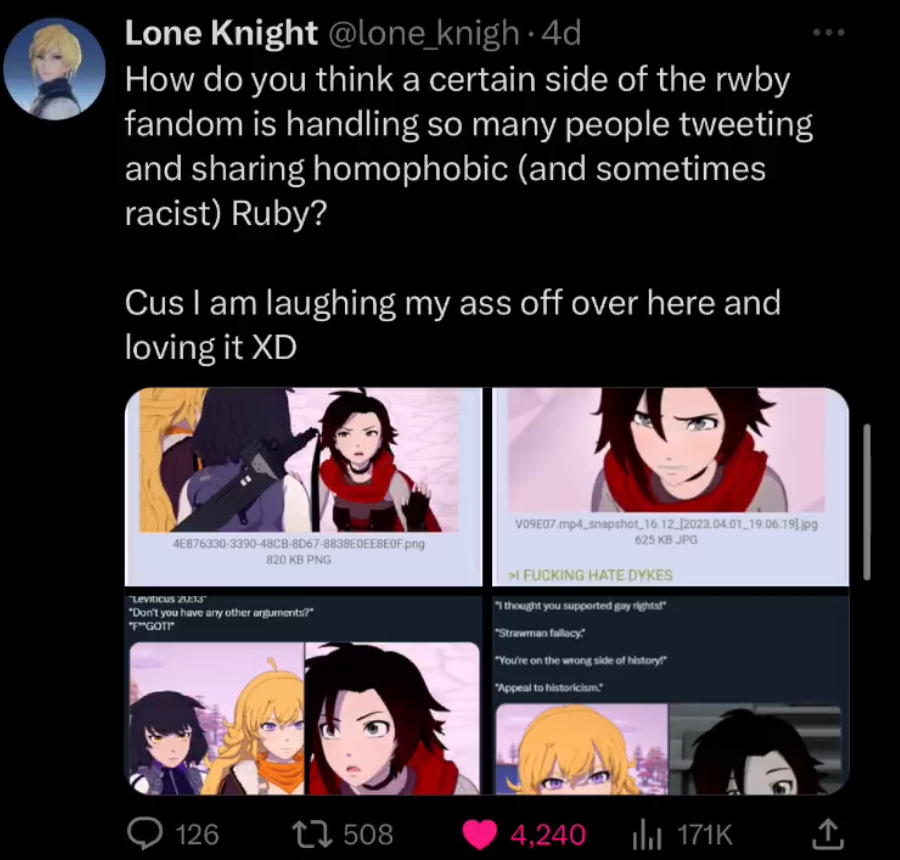
Task: Click the 171K views count
Action: click(x=705, y=835)
